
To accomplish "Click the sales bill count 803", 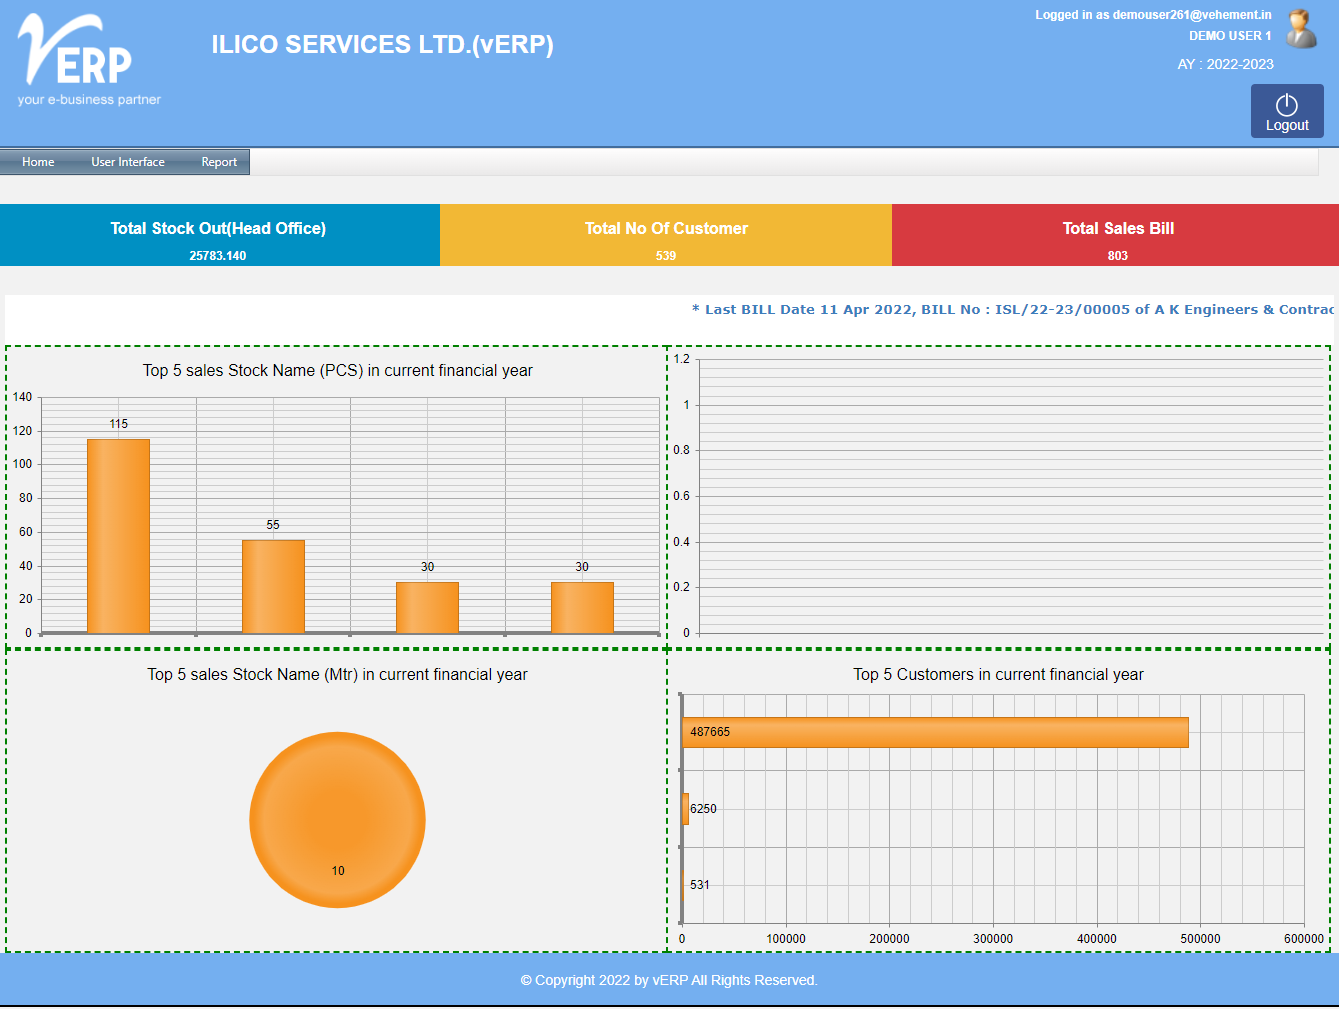I will click(1118, 256).
